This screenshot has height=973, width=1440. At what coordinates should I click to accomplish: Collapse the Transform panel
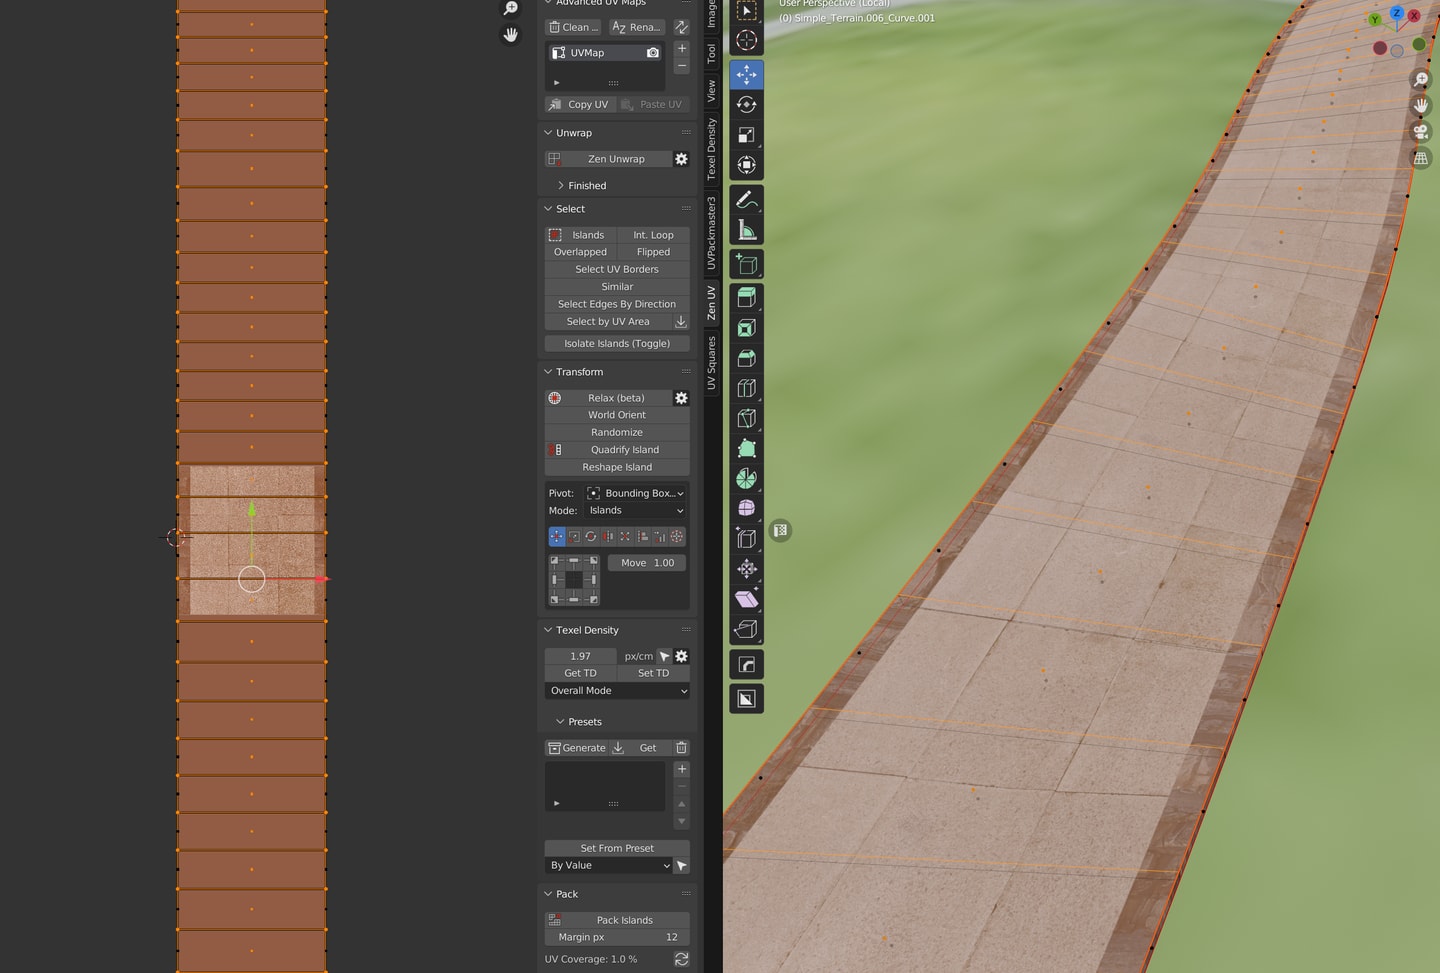[548, 372]
